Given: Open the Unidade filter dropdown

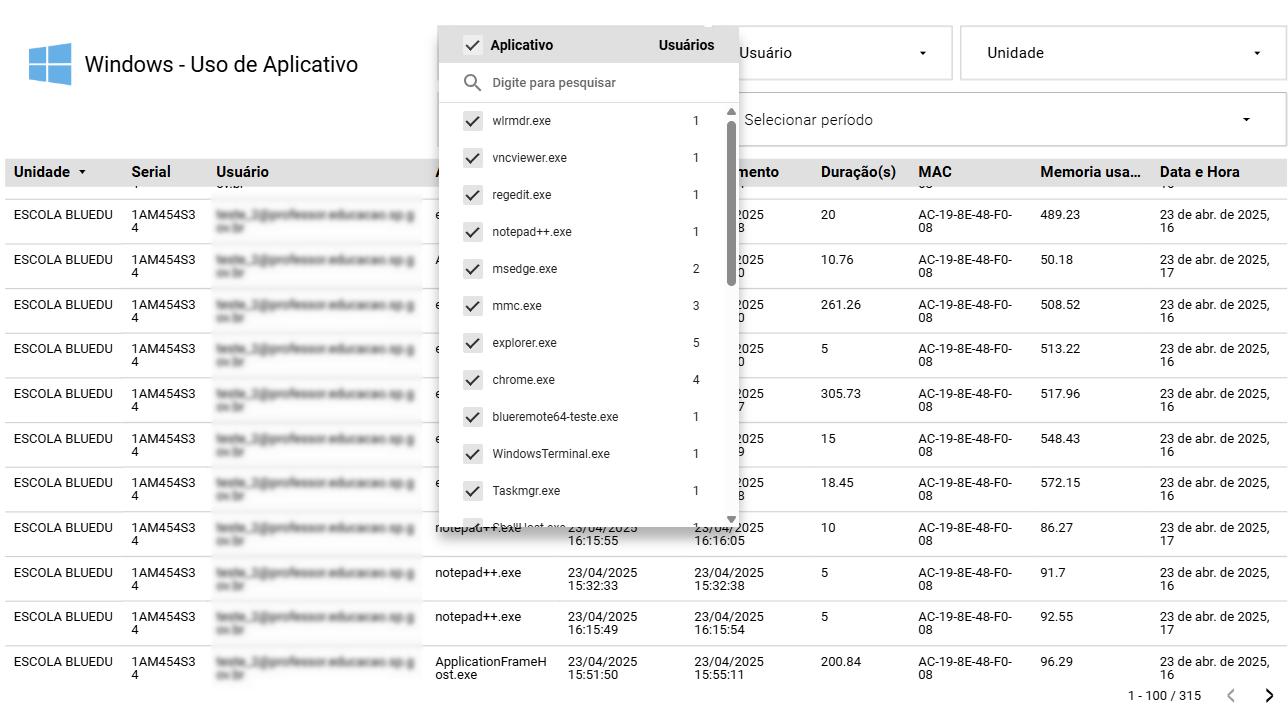Looking at the screenshot, I should point(1122,53).
